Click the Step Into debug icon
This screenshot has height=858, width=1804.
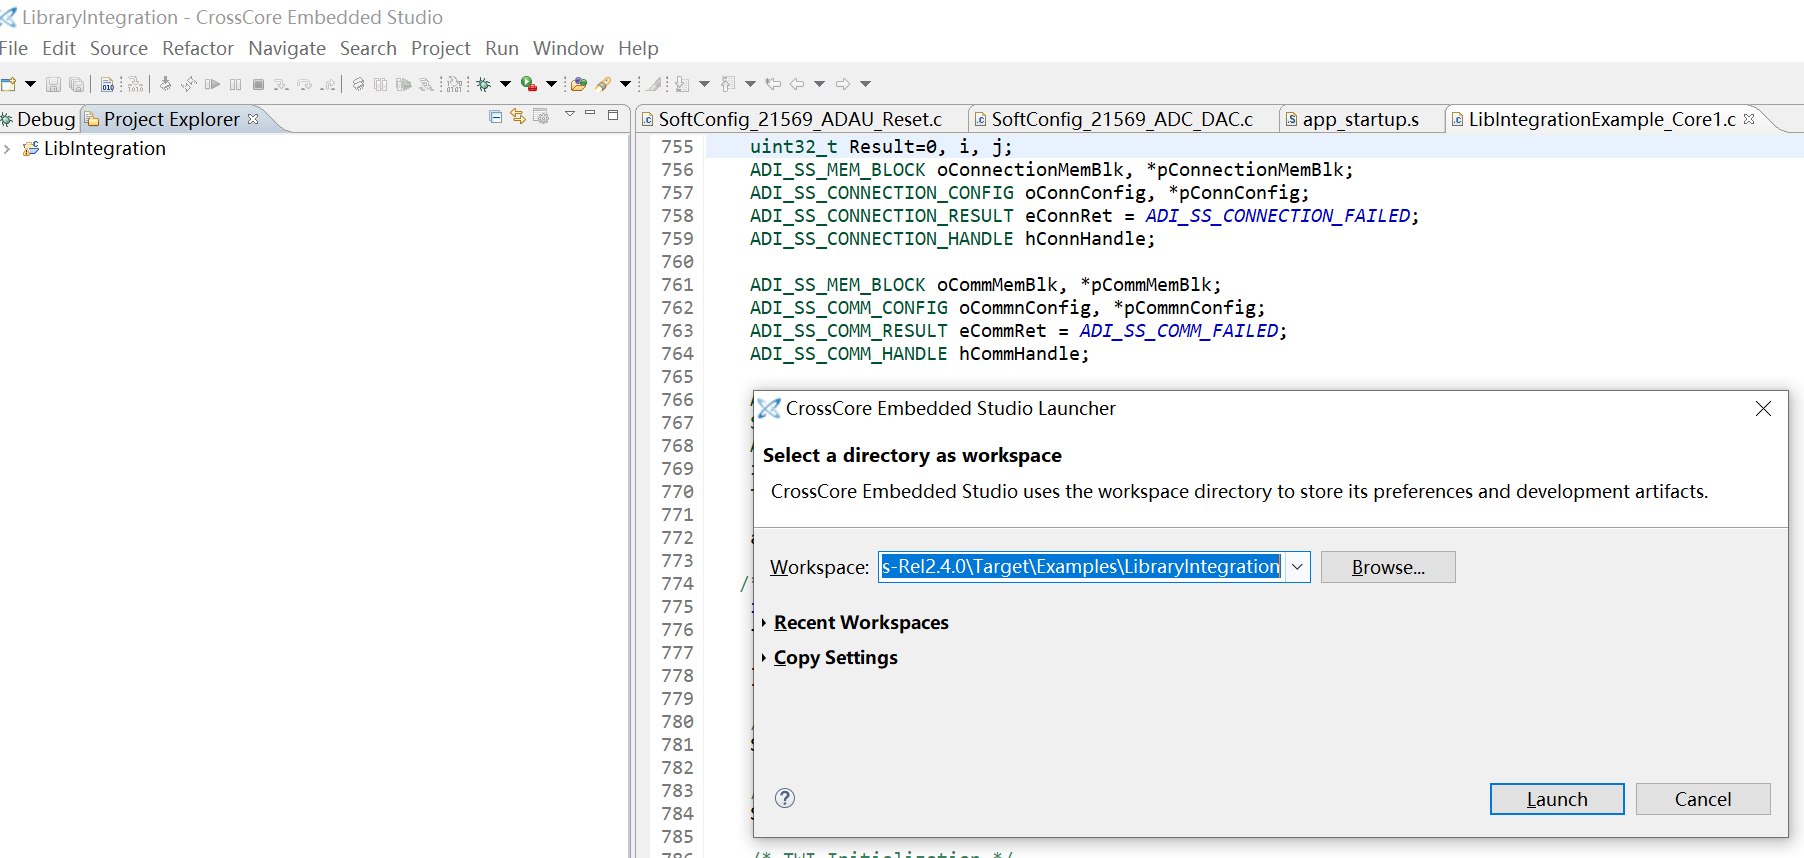[281, 84]
